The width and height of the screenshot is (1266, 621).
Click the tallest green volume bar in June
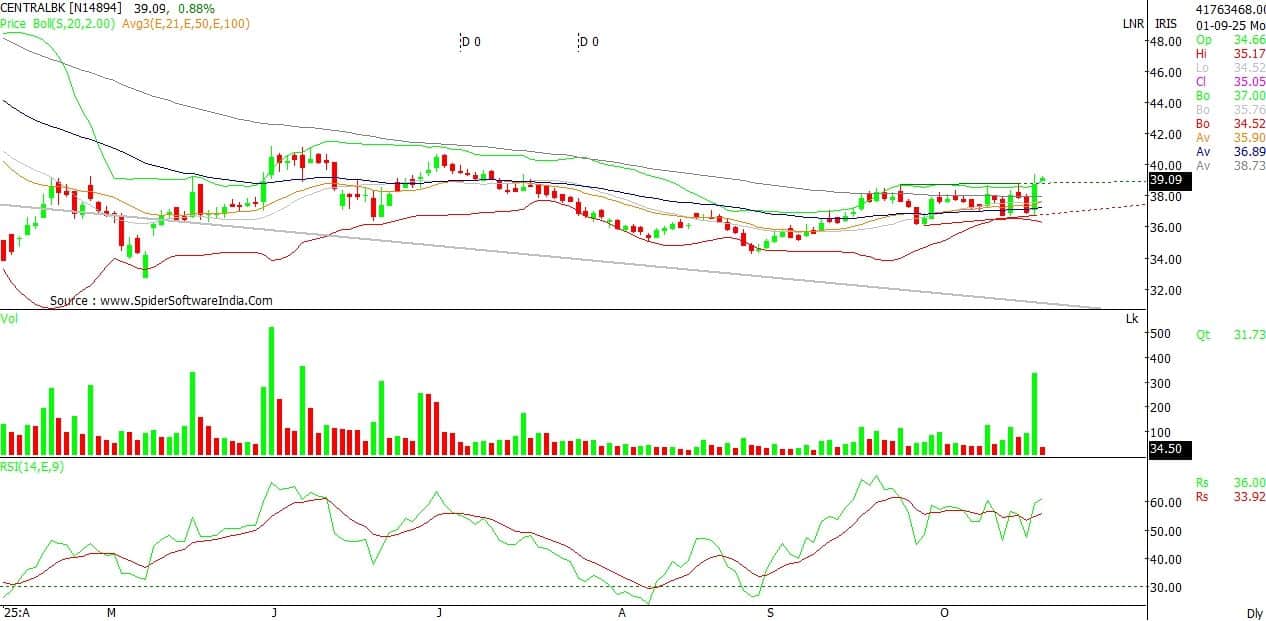click(x=271, y=390)
